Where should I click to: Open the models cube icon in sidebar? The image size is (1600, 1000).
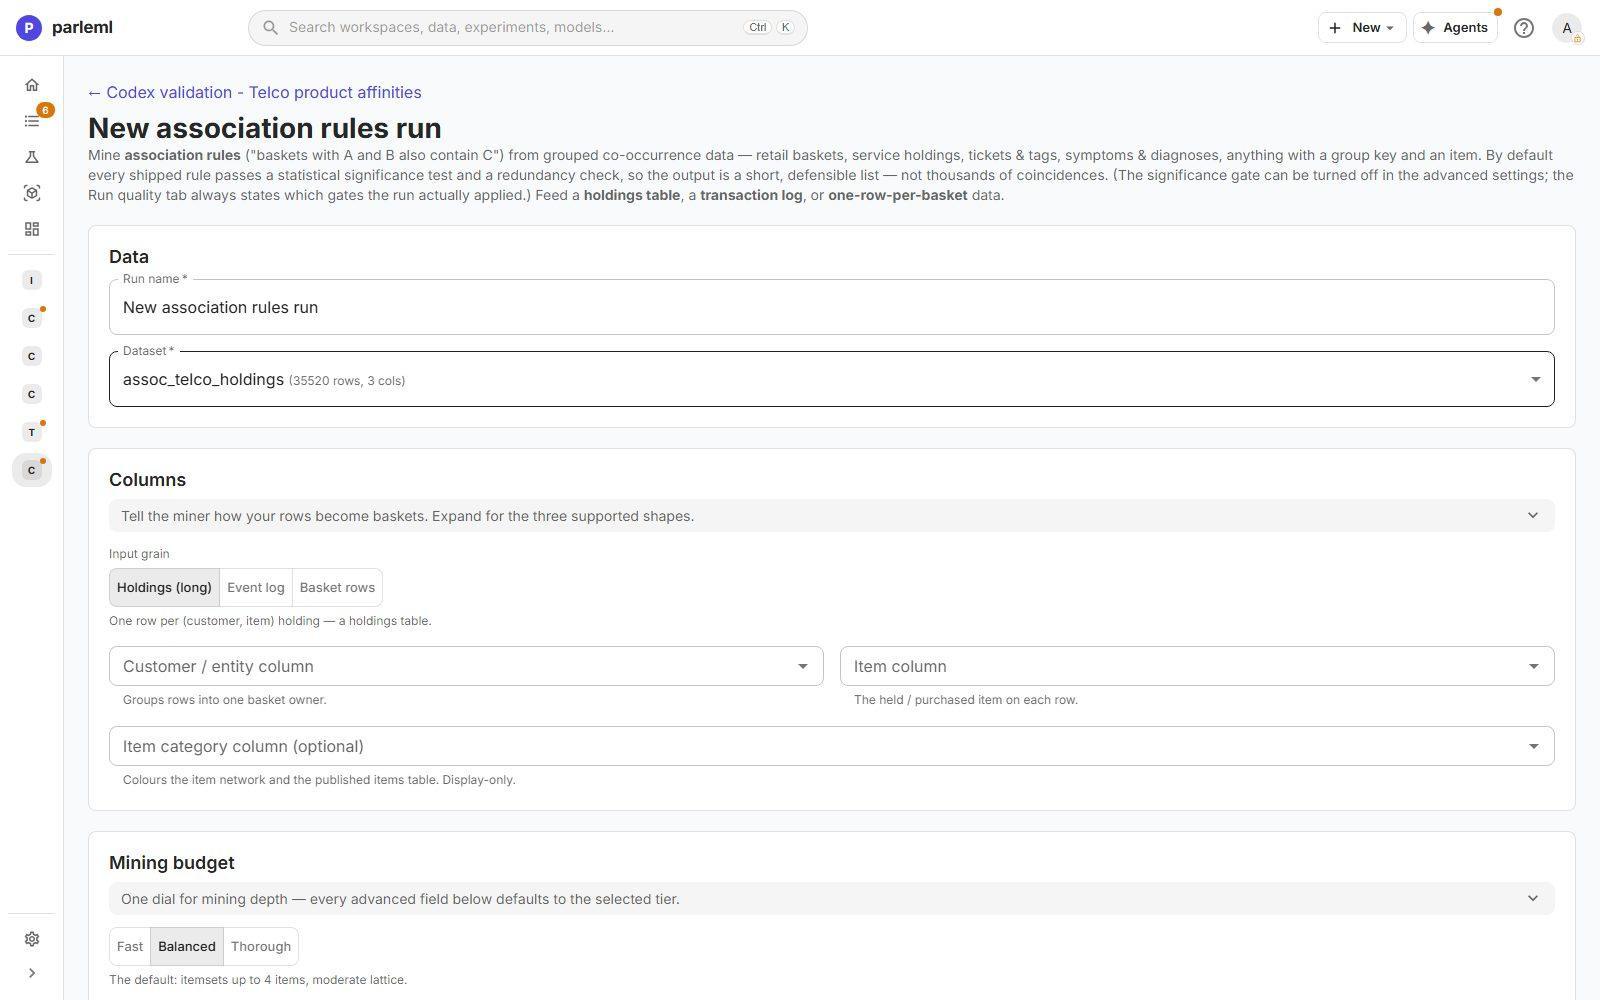[x=32, y=193]
